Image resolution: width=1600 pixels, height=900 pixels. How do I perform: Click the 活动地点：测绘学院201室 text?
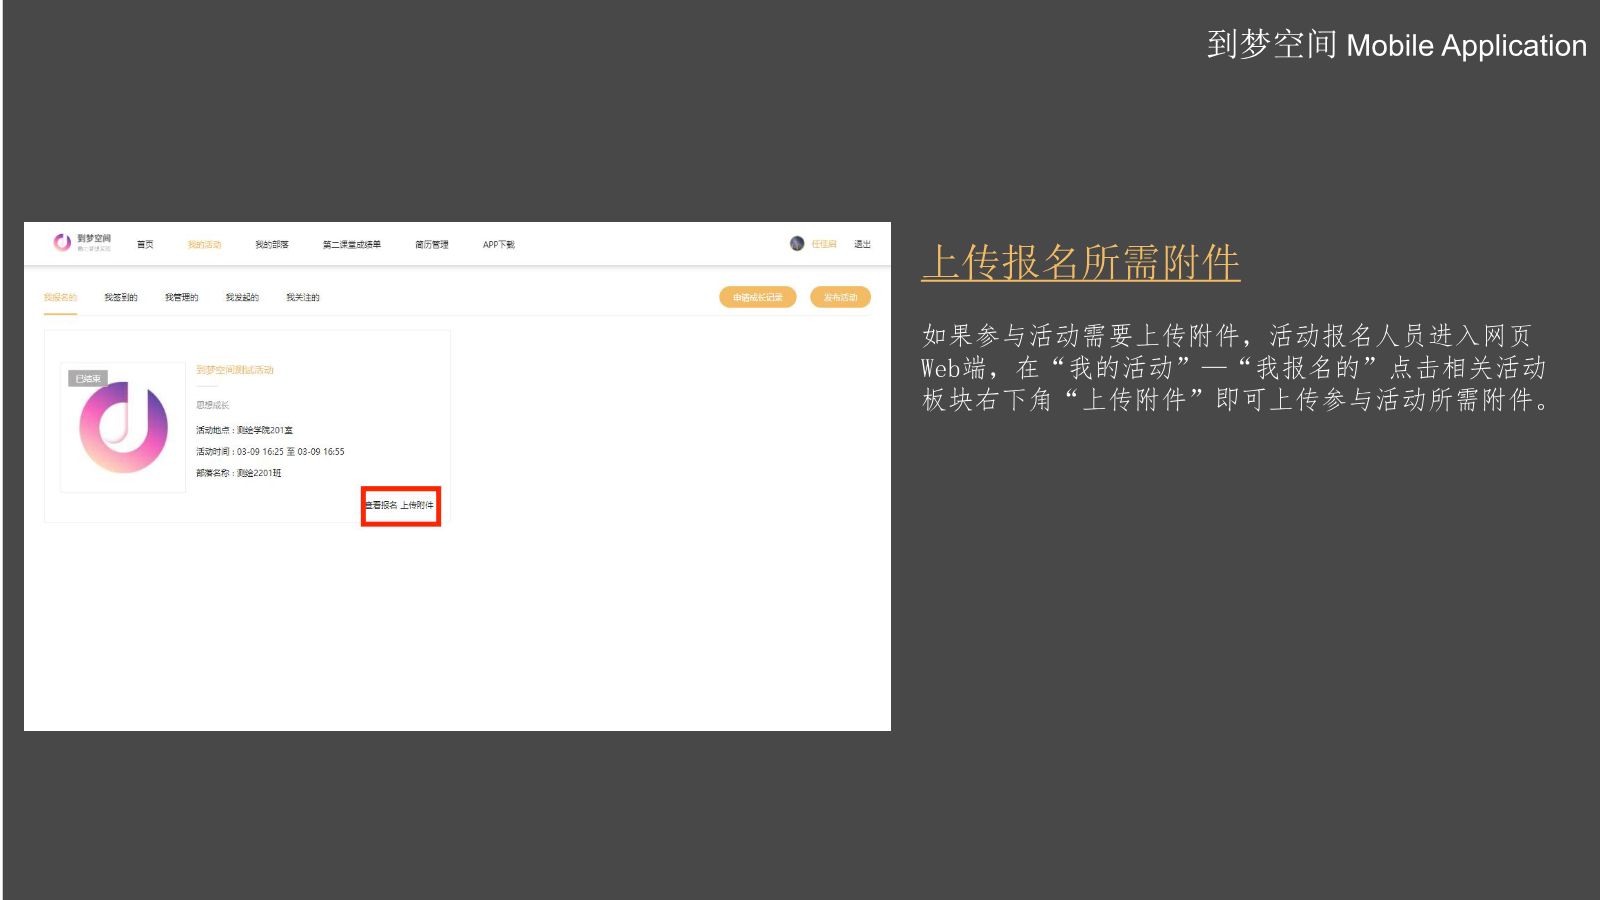click(x=244, y=430)
